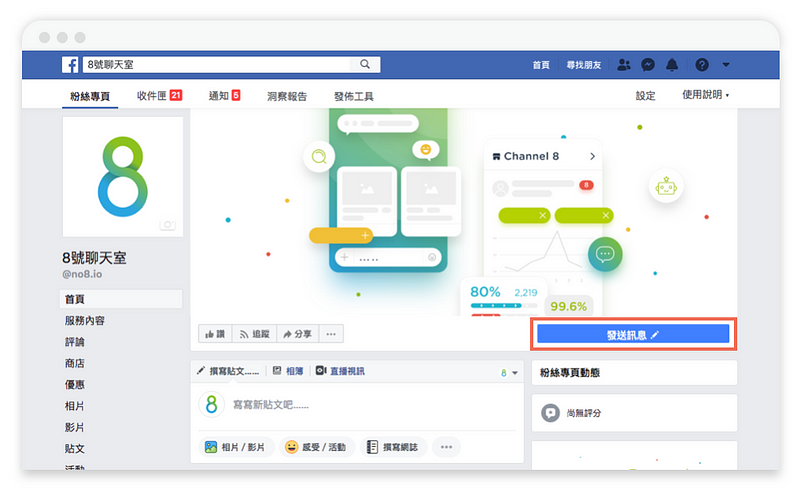The width and height of the screenshot is (800, 500).
Task: Go to 首頁 in the blue top bar
Action: coord(541,65)
